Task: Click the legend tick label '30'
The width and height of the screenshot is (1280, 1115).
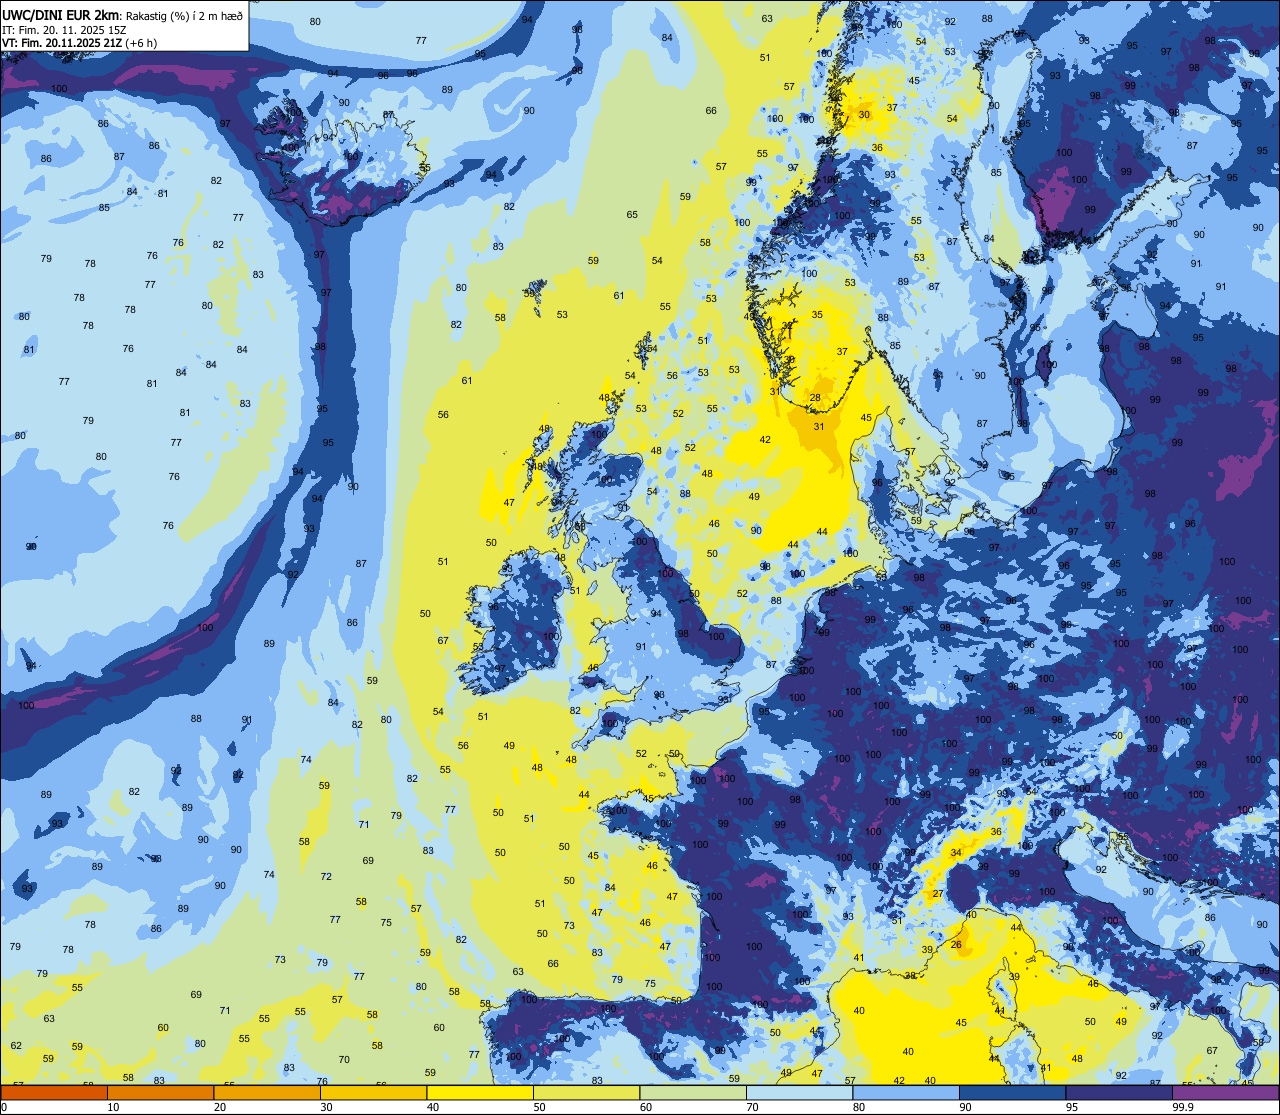Action: click(326, 1107)
